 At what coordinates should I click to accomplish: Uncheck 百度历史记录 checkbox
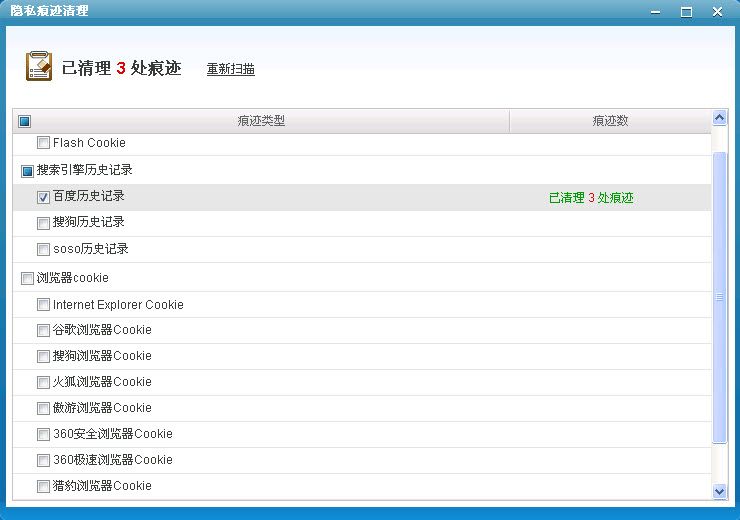tap(43, 197)
